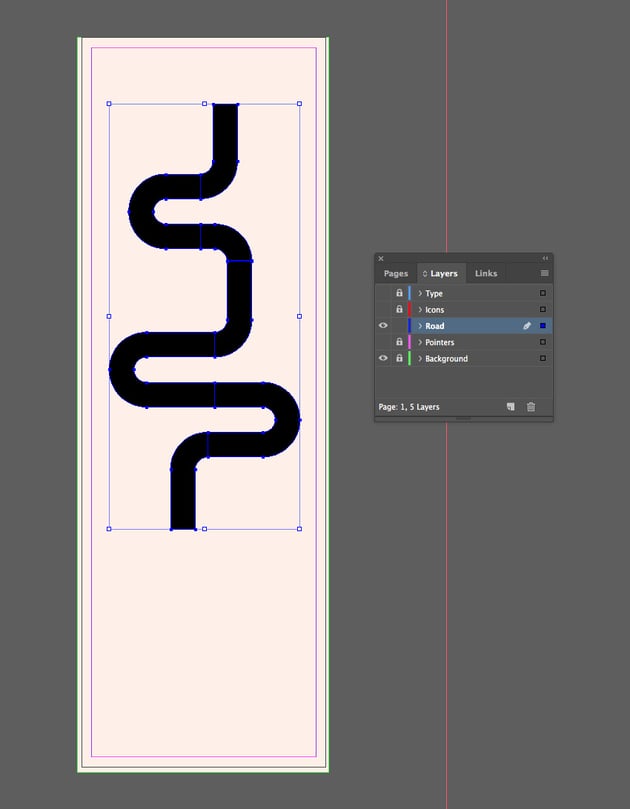Screen dimensions: 630x809
Task: Click the Road layer blue selection square
Action: pyautogui.click(x=543, y=326)
